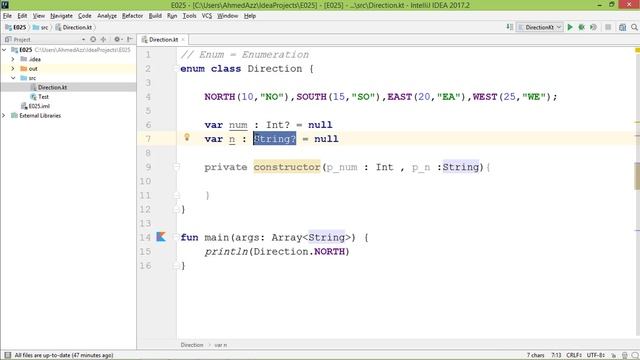The height and width of the screenshot is (360, 640).
Task: Expand the .idea folder
Action: [x=13, y=59]
